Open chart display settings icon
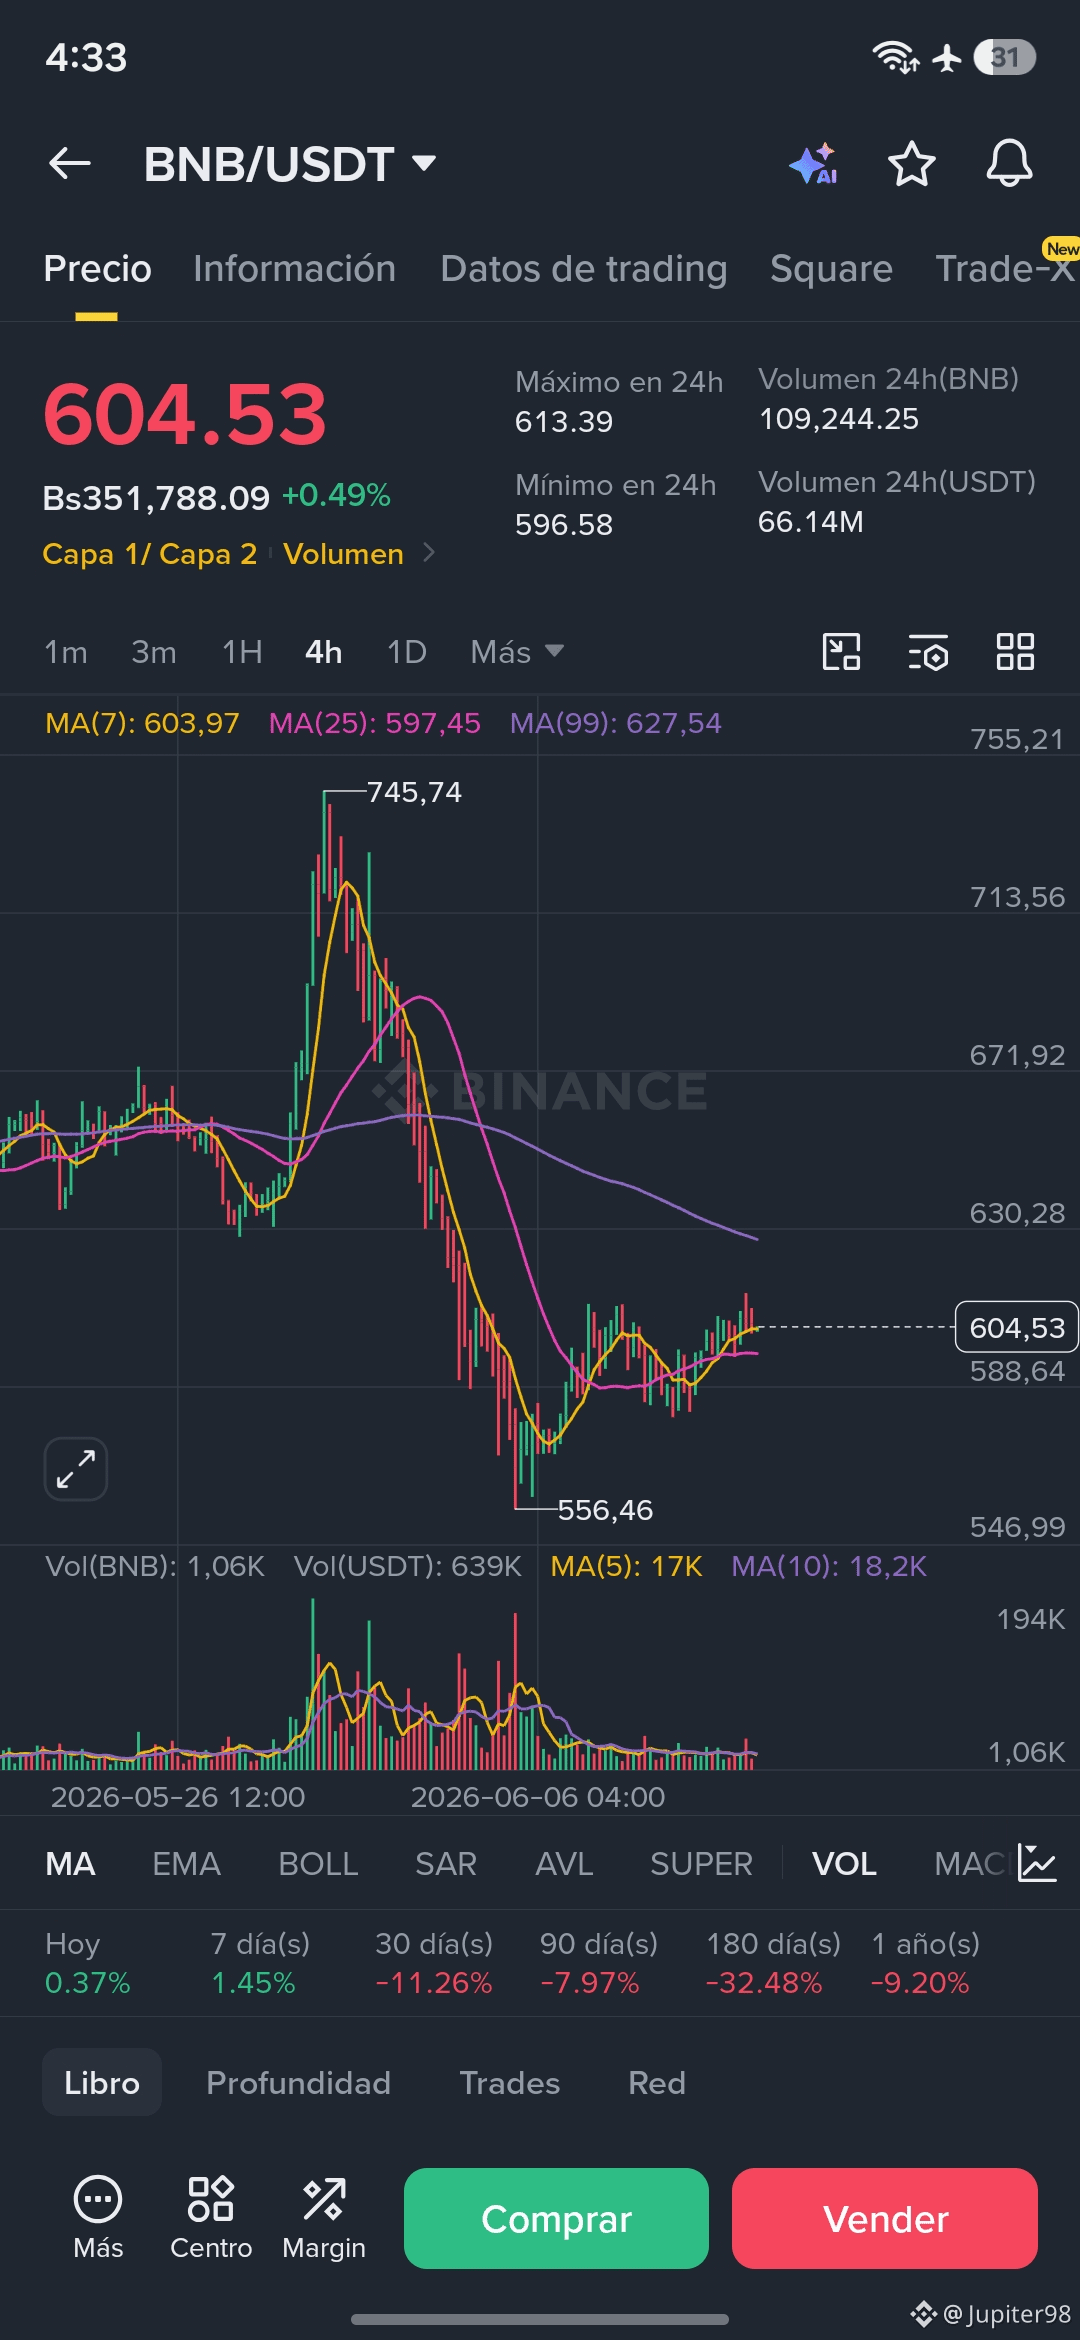 pos(928,652)
